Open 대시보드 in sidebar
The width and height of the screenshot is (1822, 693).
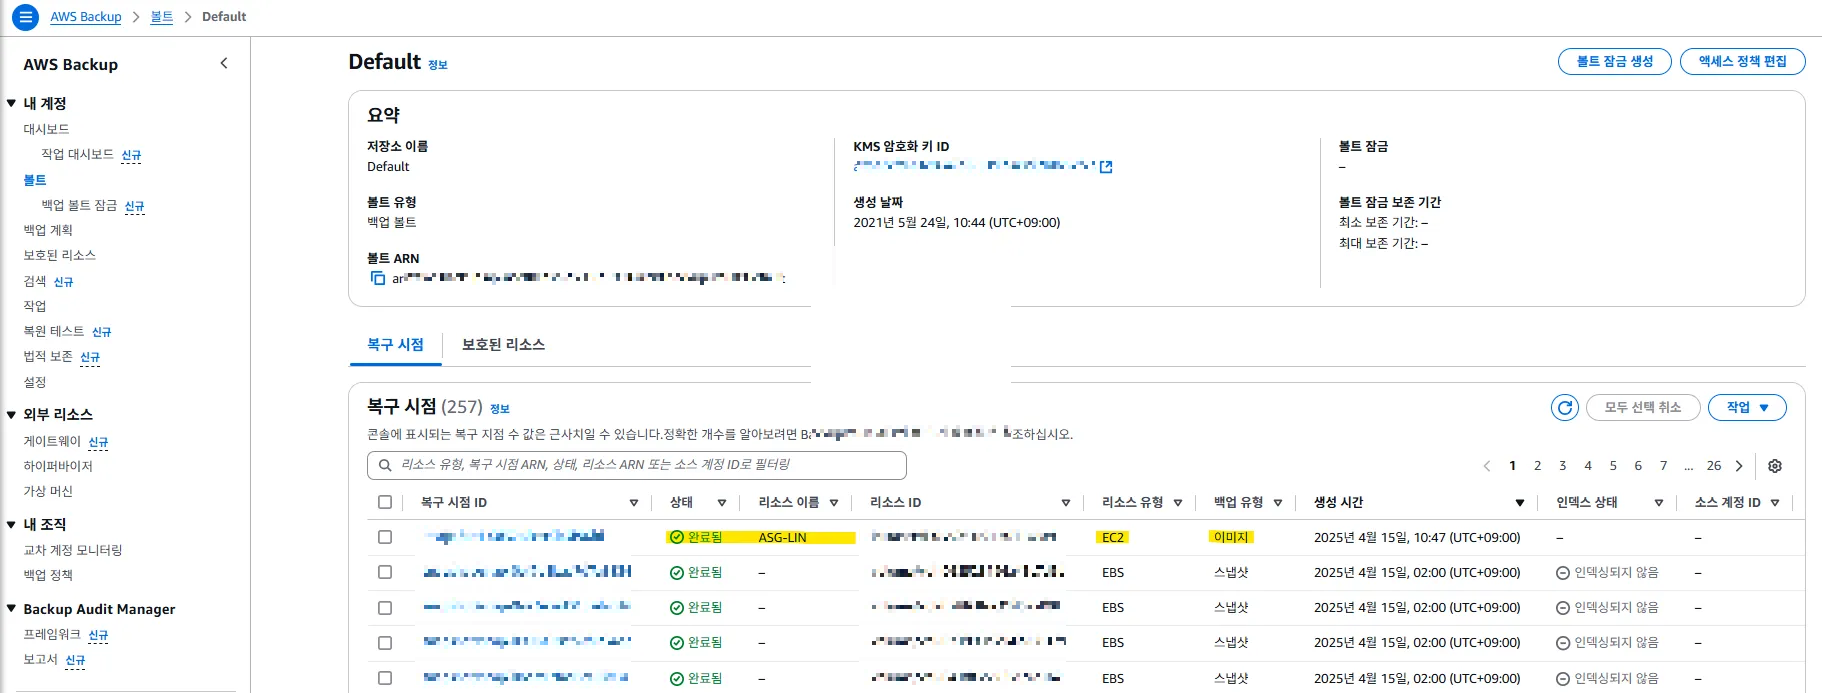point(46,129)
